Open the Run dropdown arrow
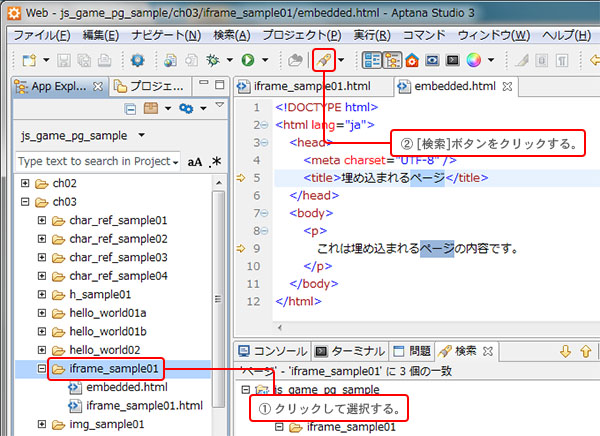600x436 pixels. [265, 60]
